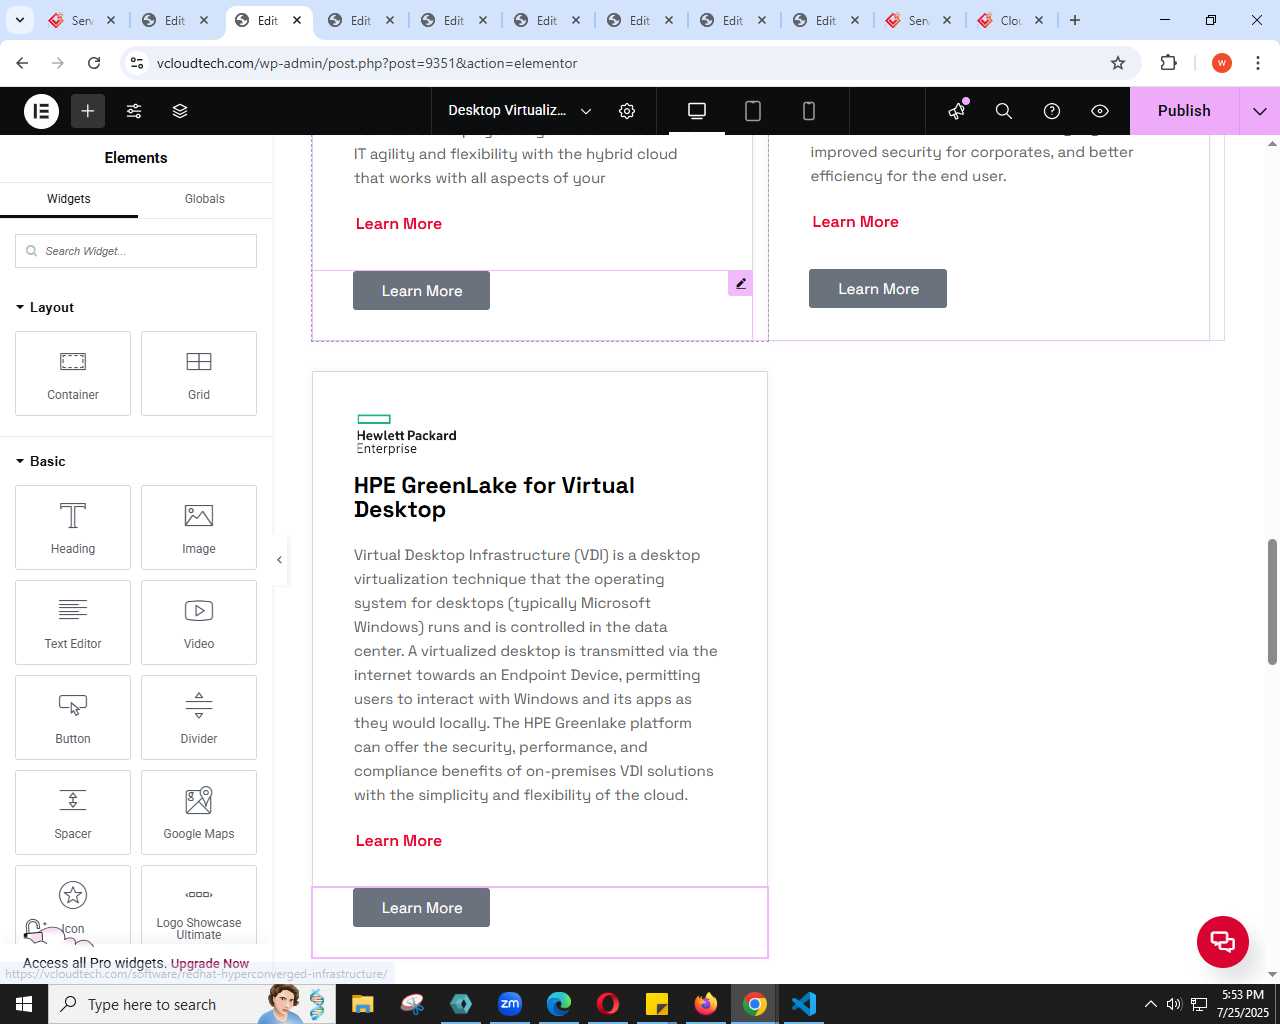This screenshot has width=1280, height=1024.
Task: Open the Desktop Virtualiz... document dropdown
Action: pyautogui.click(x=519, y=111)
